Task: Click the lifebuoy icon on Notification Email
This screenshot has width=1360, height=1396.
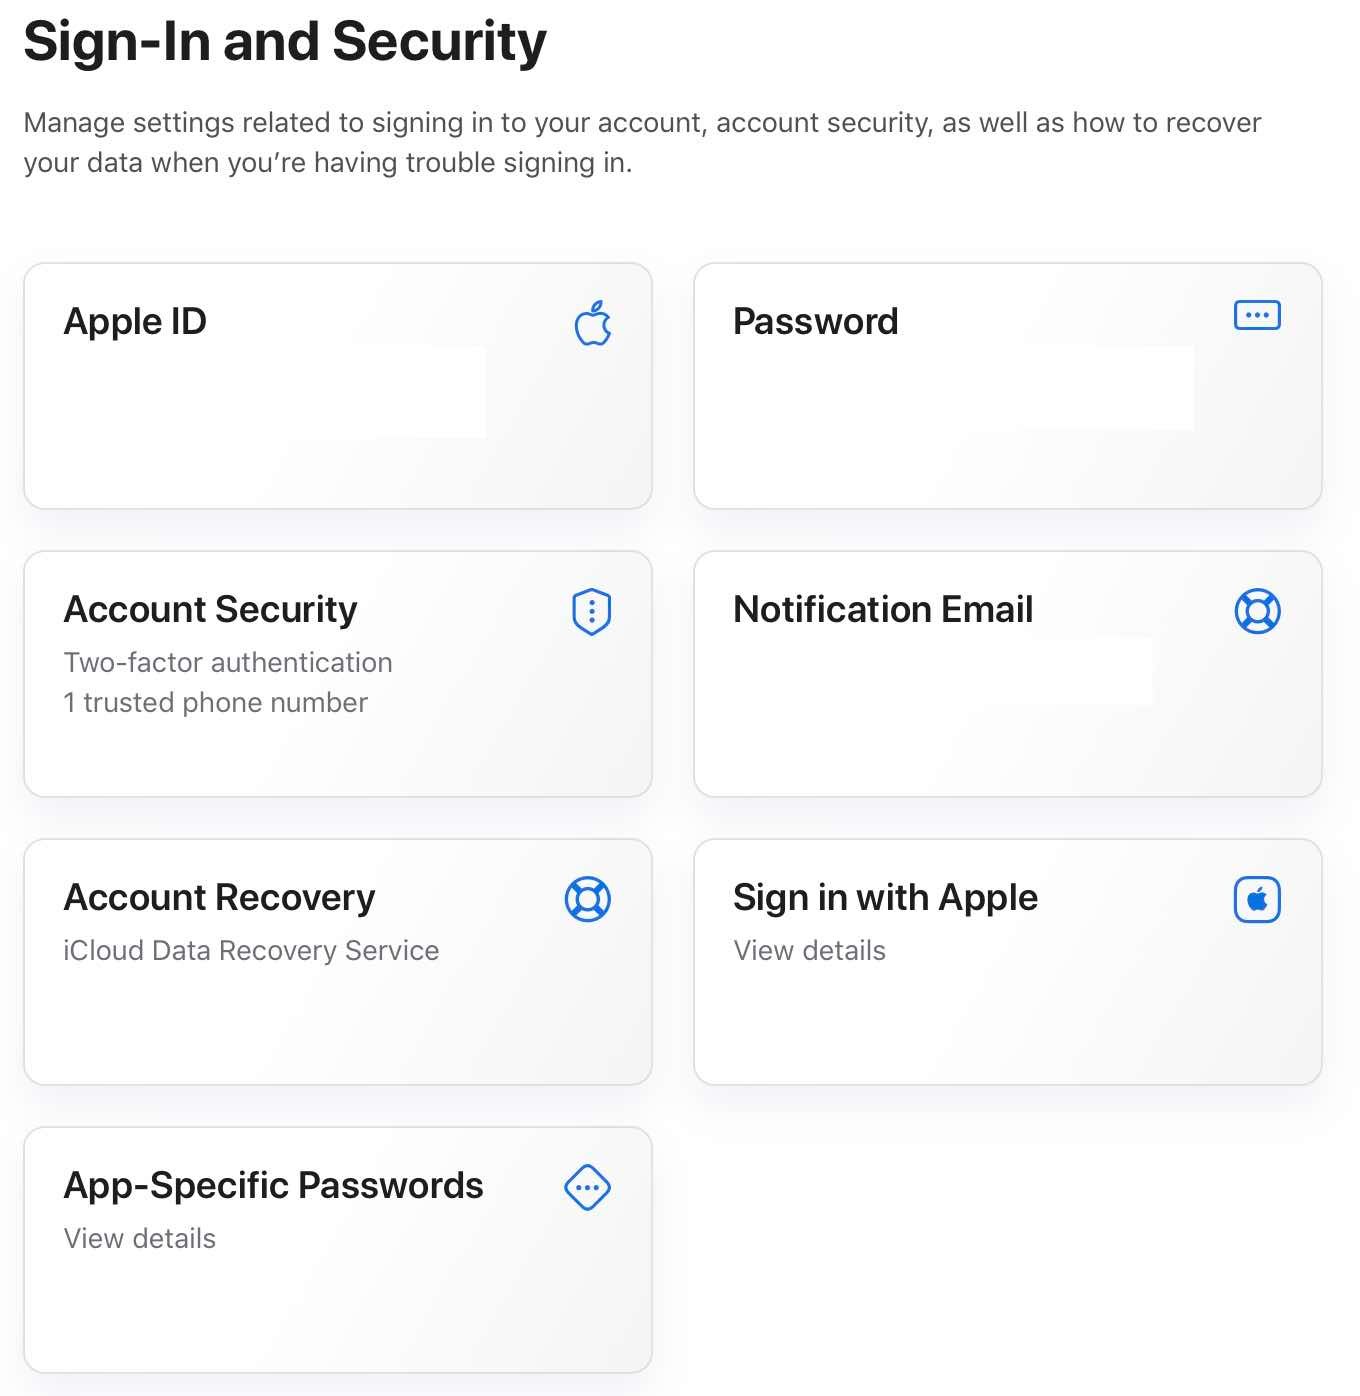Action: (x=1257, y=611)
